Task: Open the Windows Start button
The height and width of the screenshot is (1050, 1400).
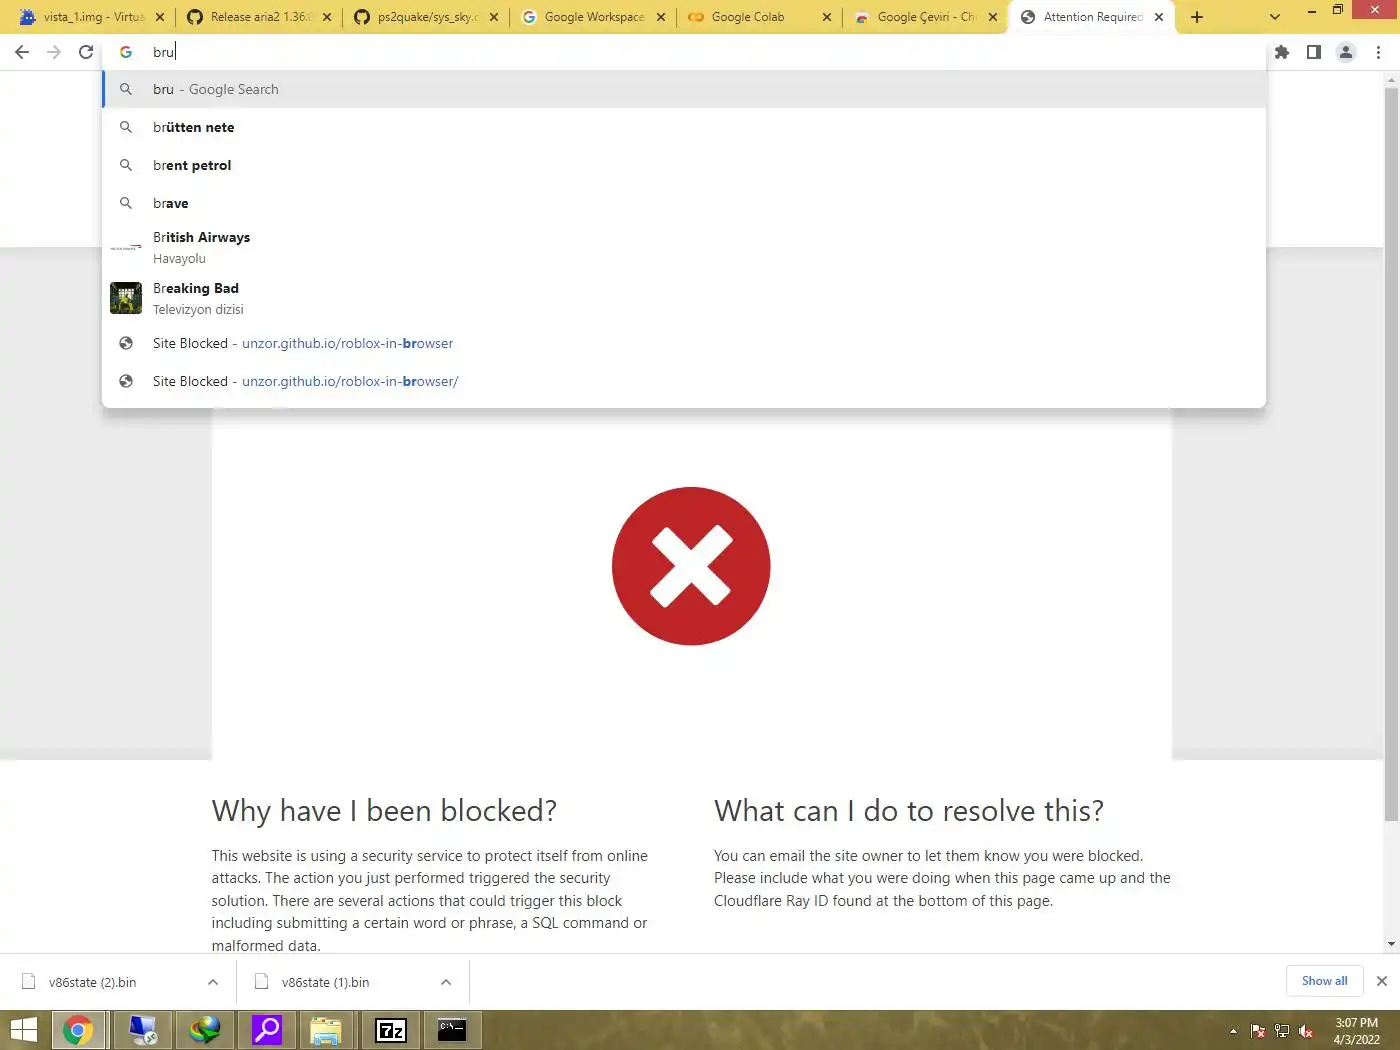Action: [x=24, y=1030]
